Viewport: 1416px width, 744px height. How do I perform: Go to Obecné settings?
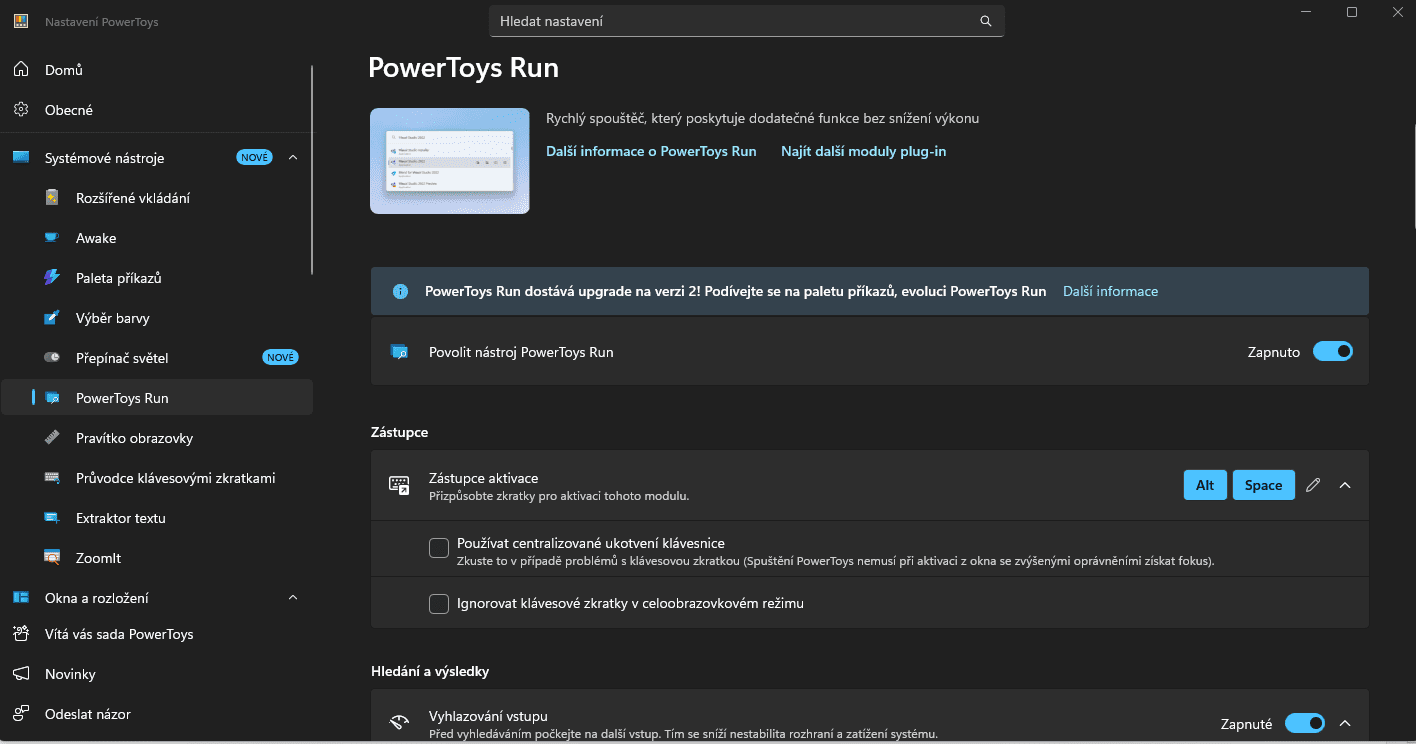point(68,110)
